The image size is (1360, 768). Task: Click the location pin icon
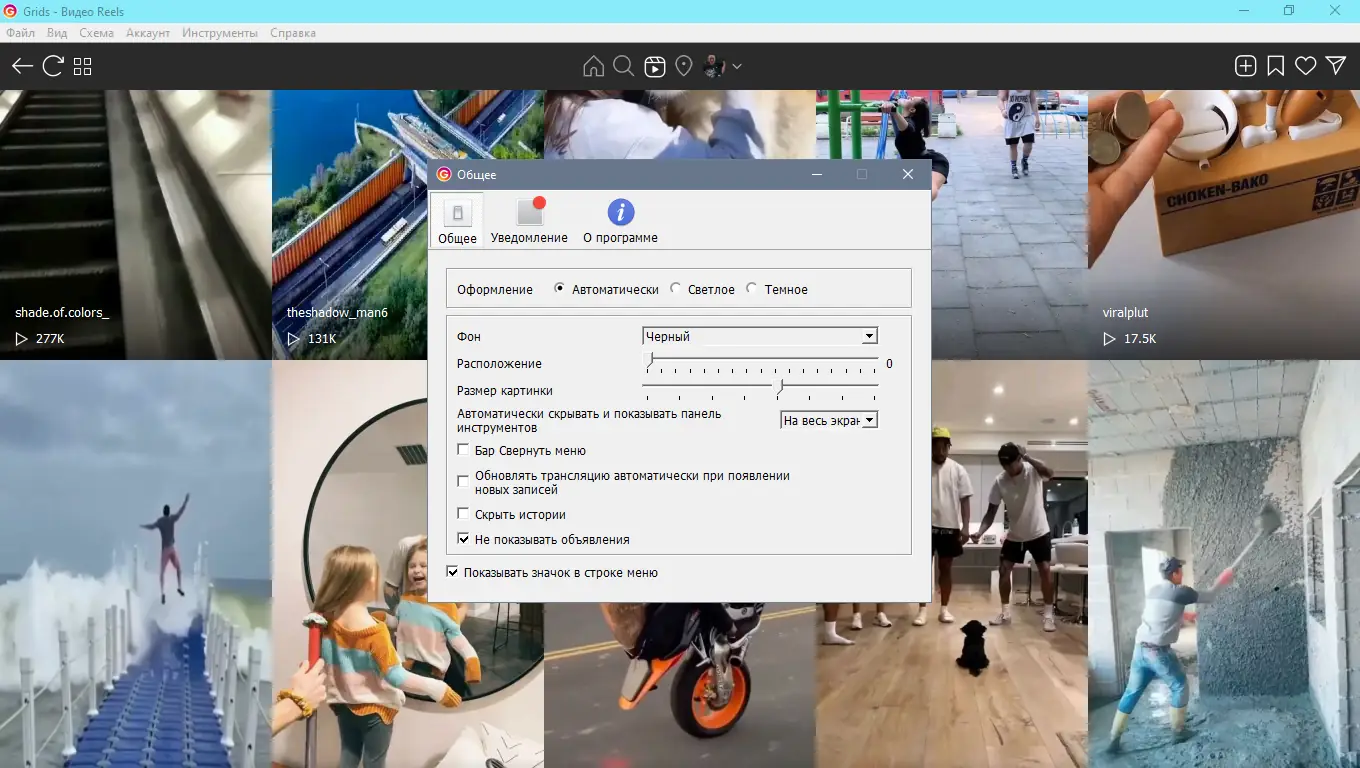(684, 66)
